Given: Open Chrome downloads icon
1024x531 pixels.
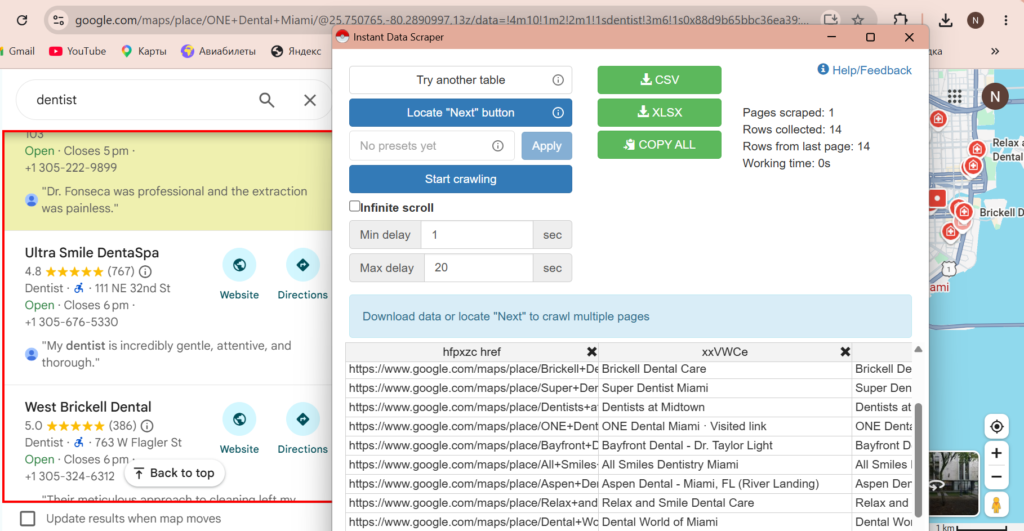Looking at the screenshot, I should pyautogui.click(x=945, y=20).
